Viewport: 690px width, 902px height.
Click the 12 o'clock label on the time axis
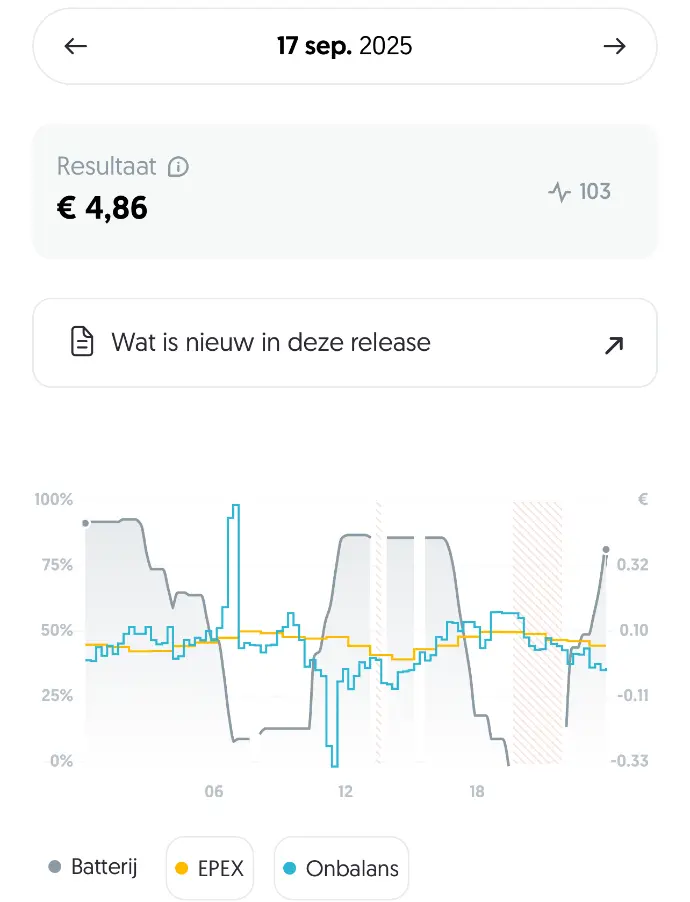345,792
